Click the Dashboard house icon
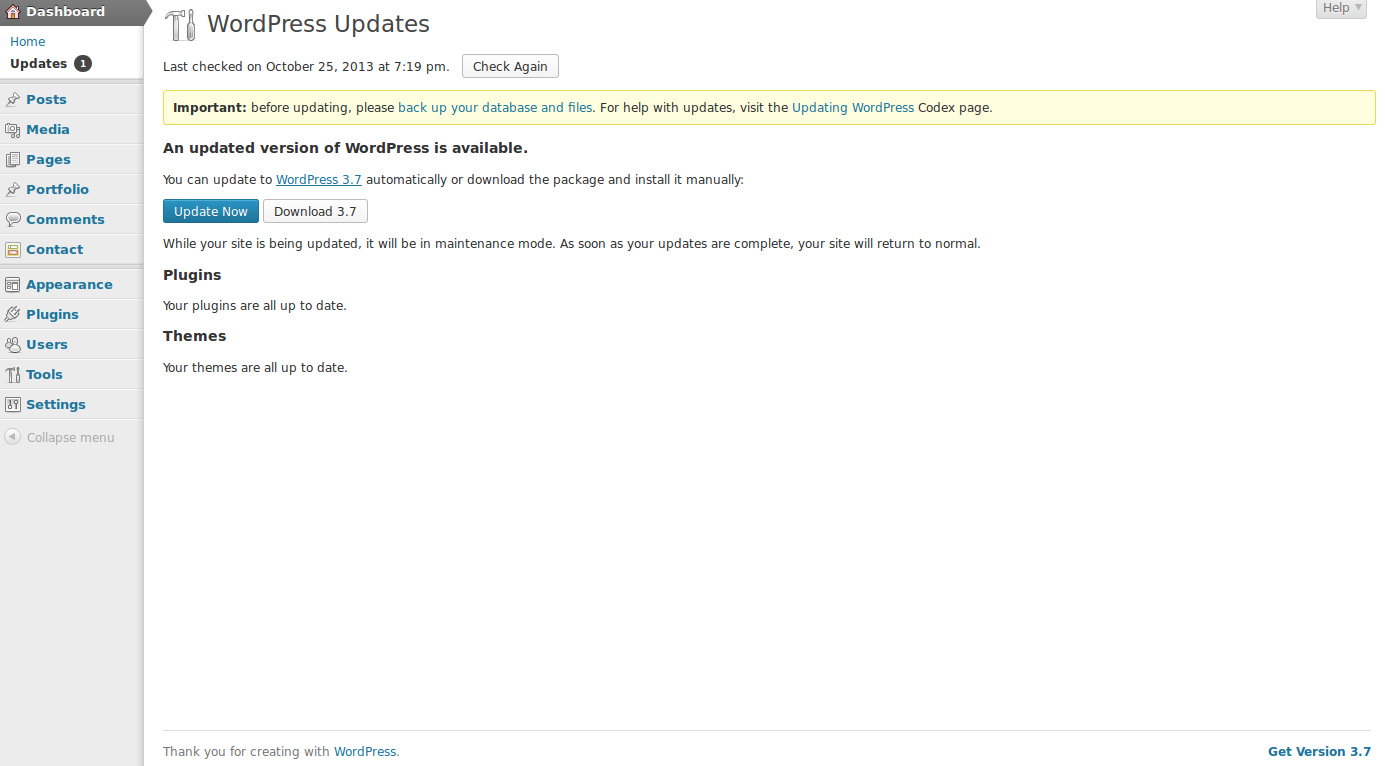 tap(13, 12)
